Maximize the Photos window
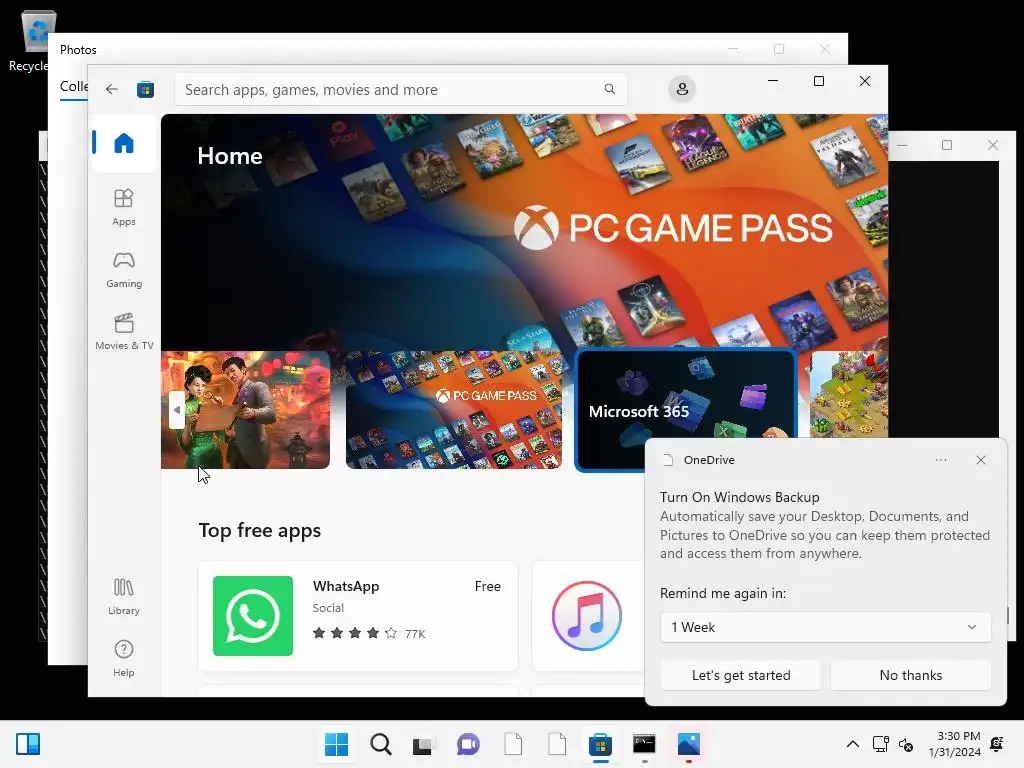1024x768 pixels. tap(778, 49)
